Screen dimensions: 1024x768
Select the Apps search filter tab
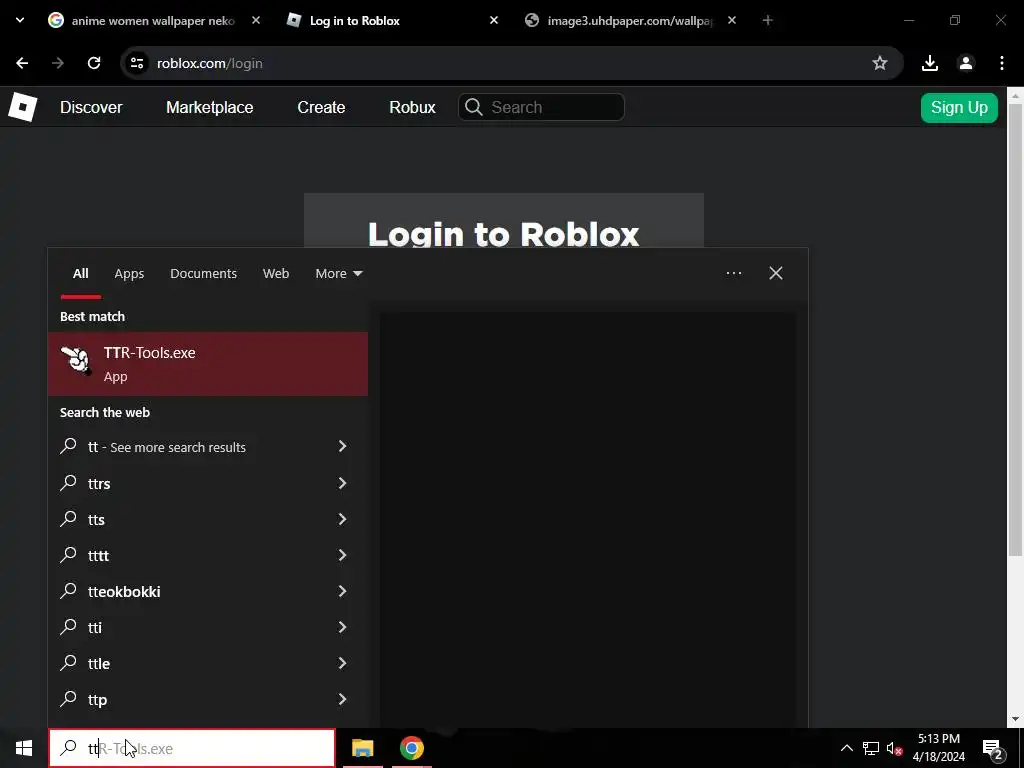coord(129,274)
